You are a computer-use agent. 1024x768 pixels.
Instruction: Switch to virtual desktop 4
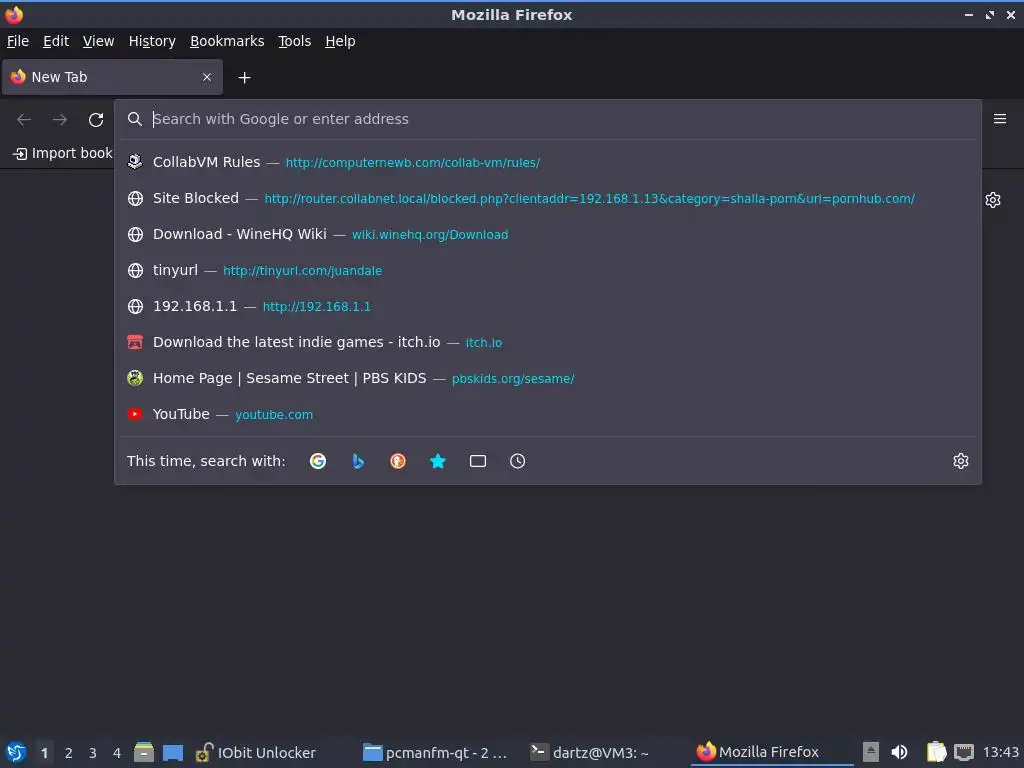117,753
